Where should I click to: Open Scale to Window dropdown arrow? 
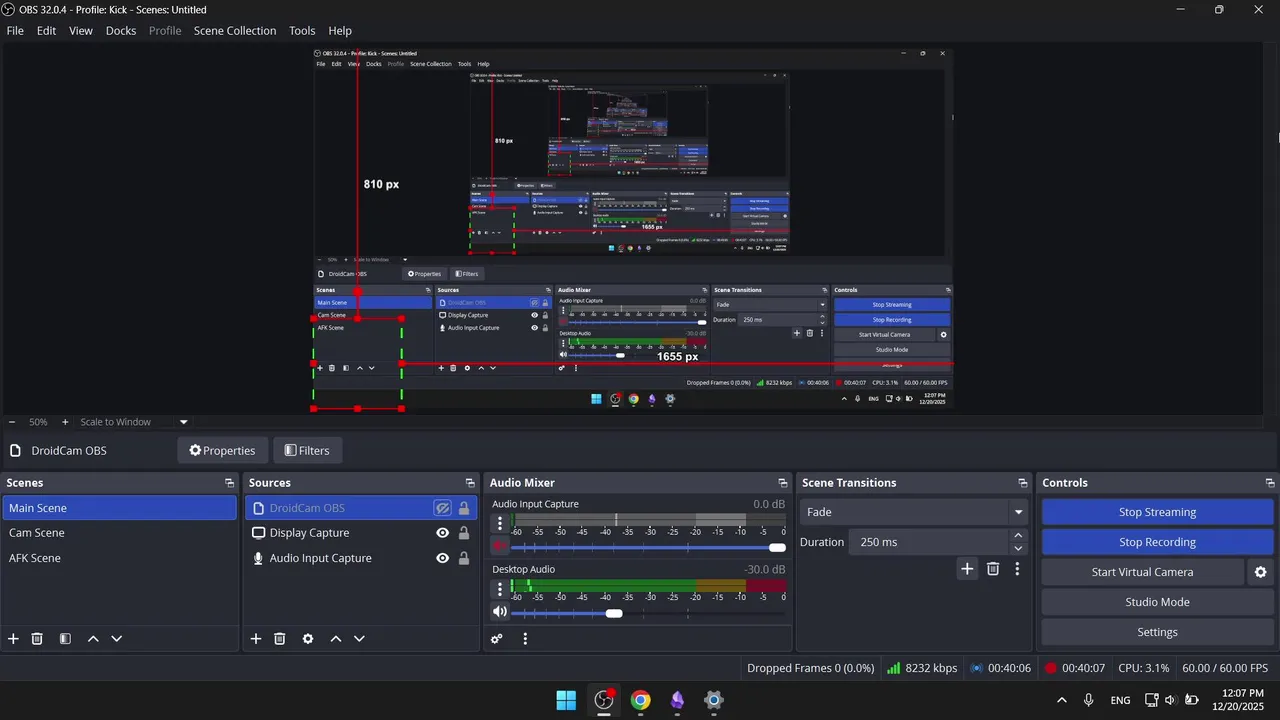(x=183, y=422)
